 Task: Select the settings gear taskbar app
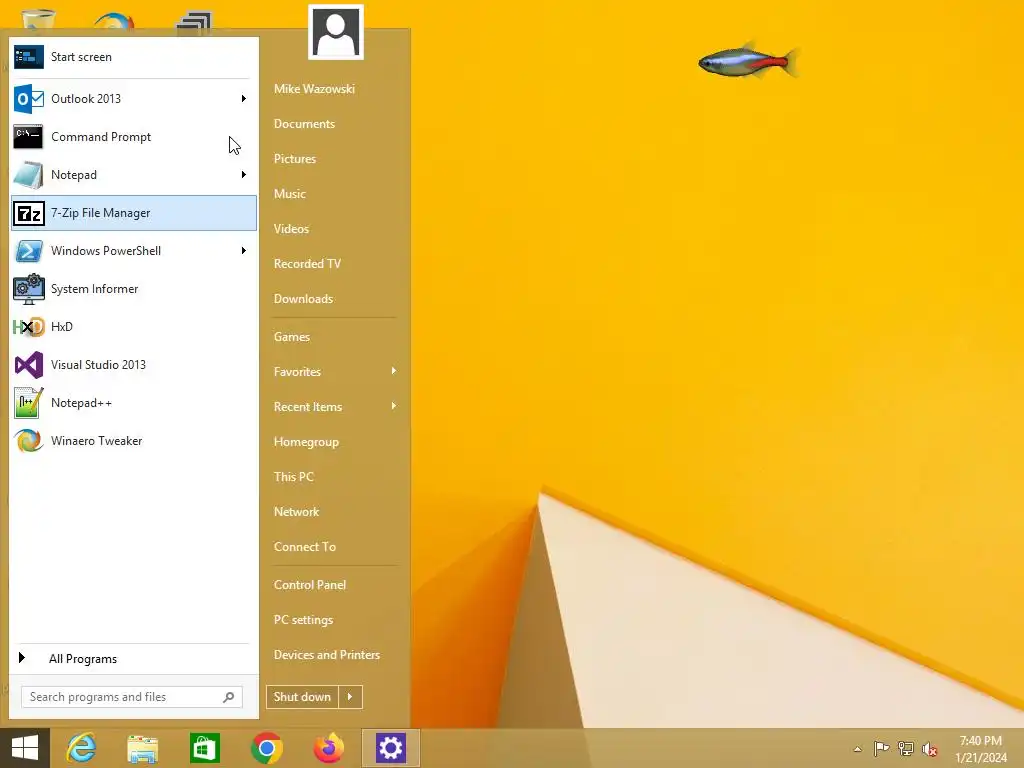(391, 748)
